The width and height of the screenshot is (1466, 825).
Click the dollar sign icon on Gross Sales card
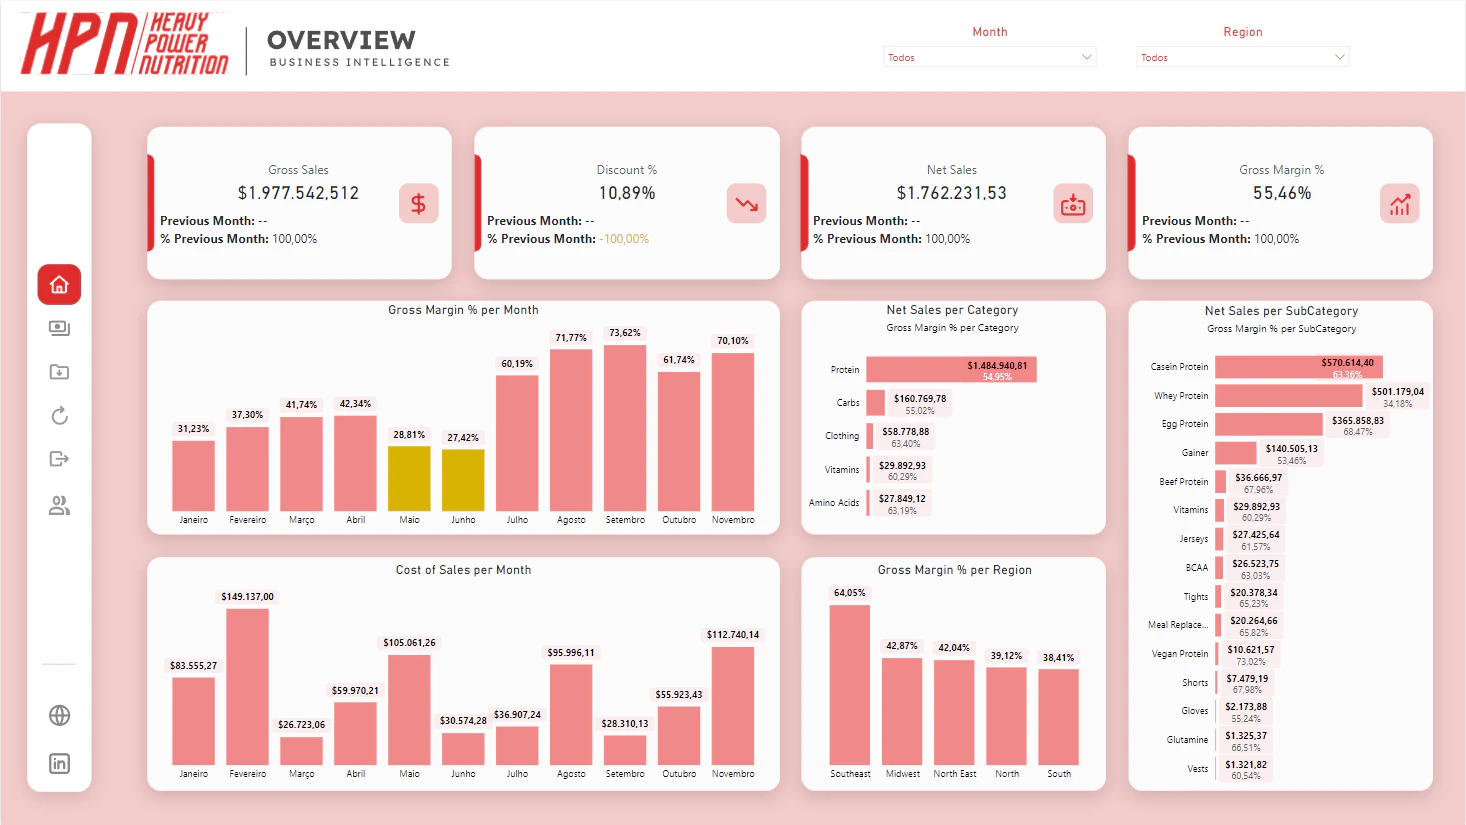(x=418, y=204)
